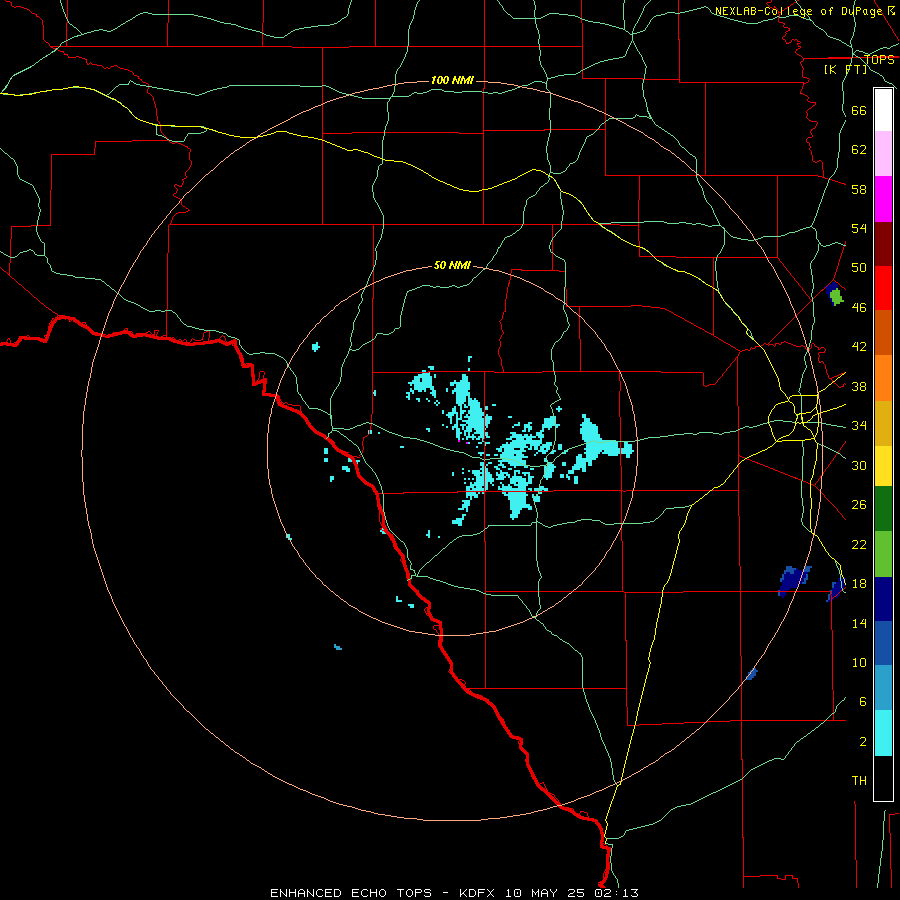Click the legend value "TH"
The height and width of the screenshot is (900, 900).
[859, 781]
